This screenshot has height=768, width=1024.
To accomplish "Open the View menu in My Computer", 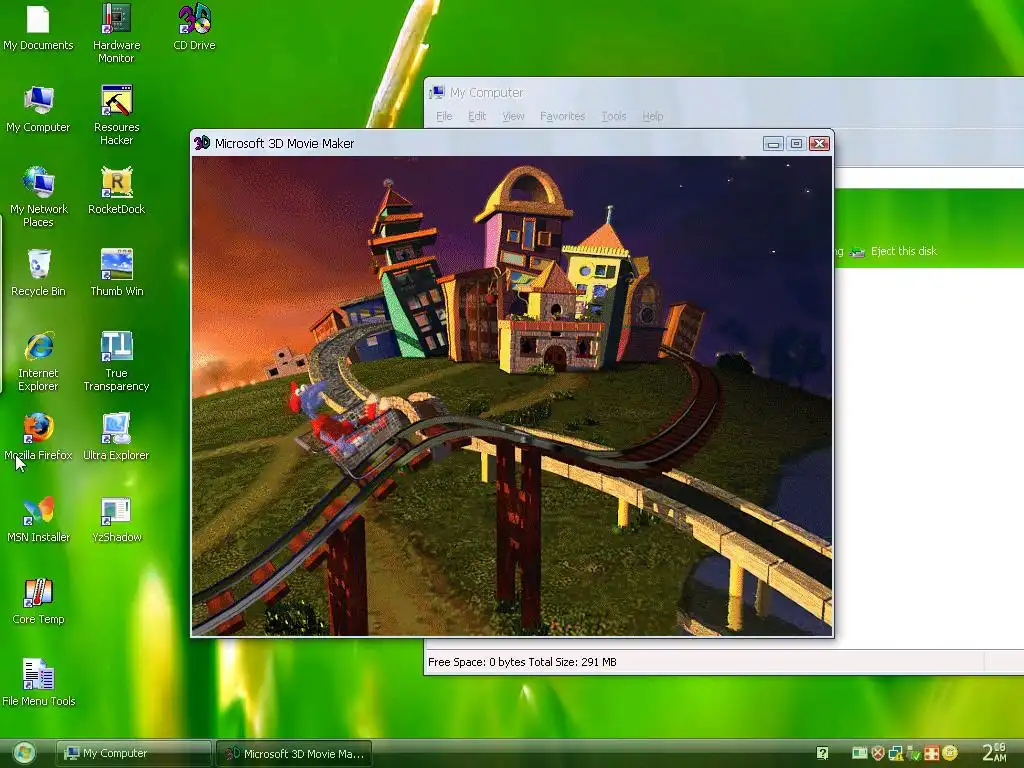I will (x=513, y=116).
